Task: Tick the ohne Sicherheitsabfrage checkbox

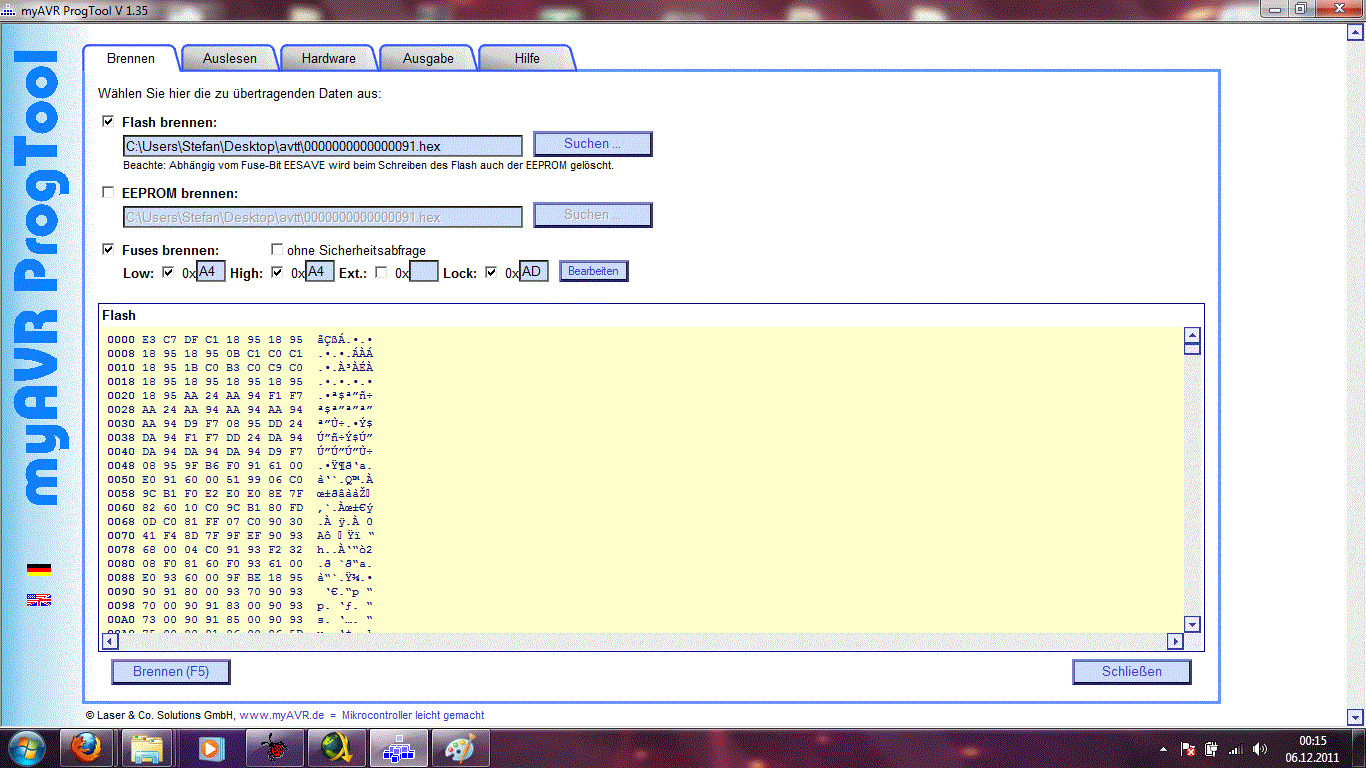Action: [x=277, y=249]
